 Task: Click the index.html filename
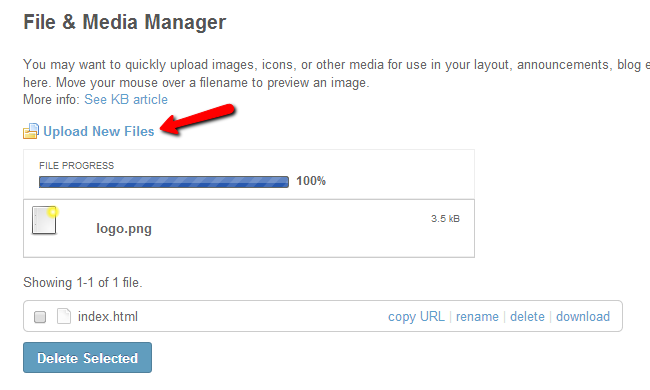click(x=108, y=317)
